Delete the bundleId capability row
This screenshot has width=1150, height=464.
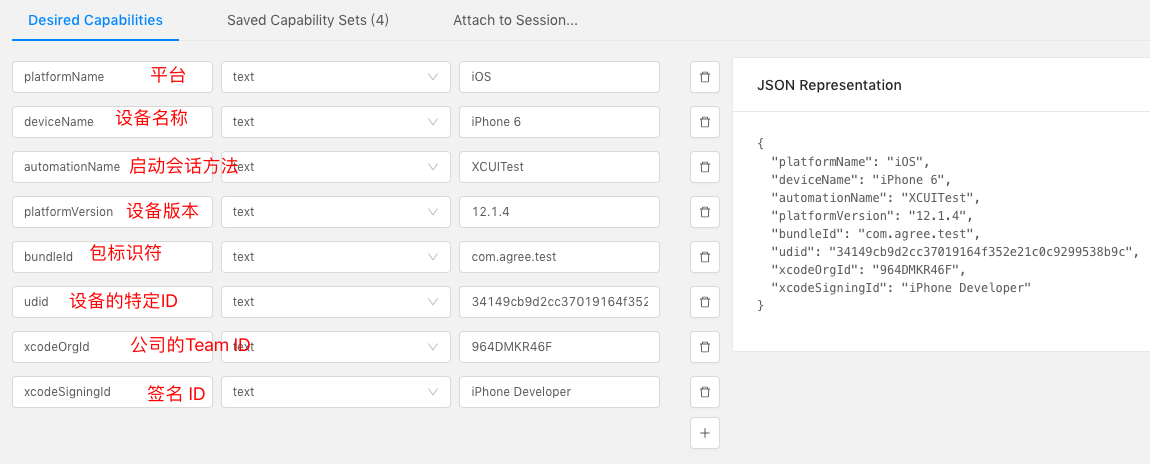[704, 257]
